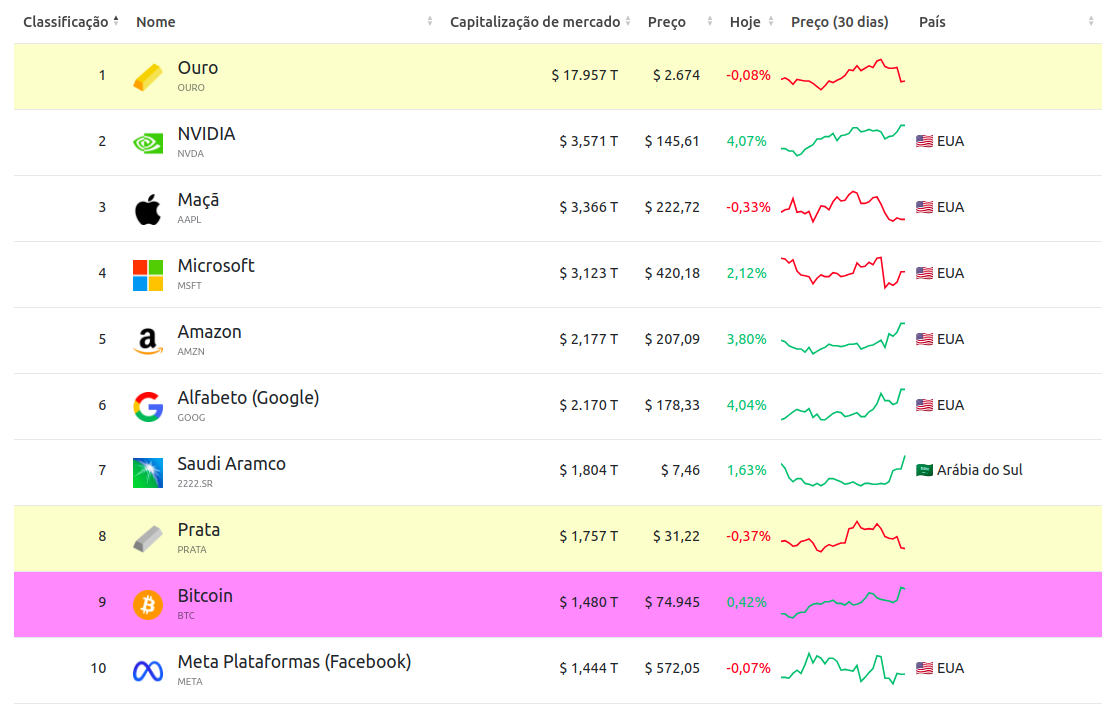Click the $ 222,72 price value

[x=672, y=207]
